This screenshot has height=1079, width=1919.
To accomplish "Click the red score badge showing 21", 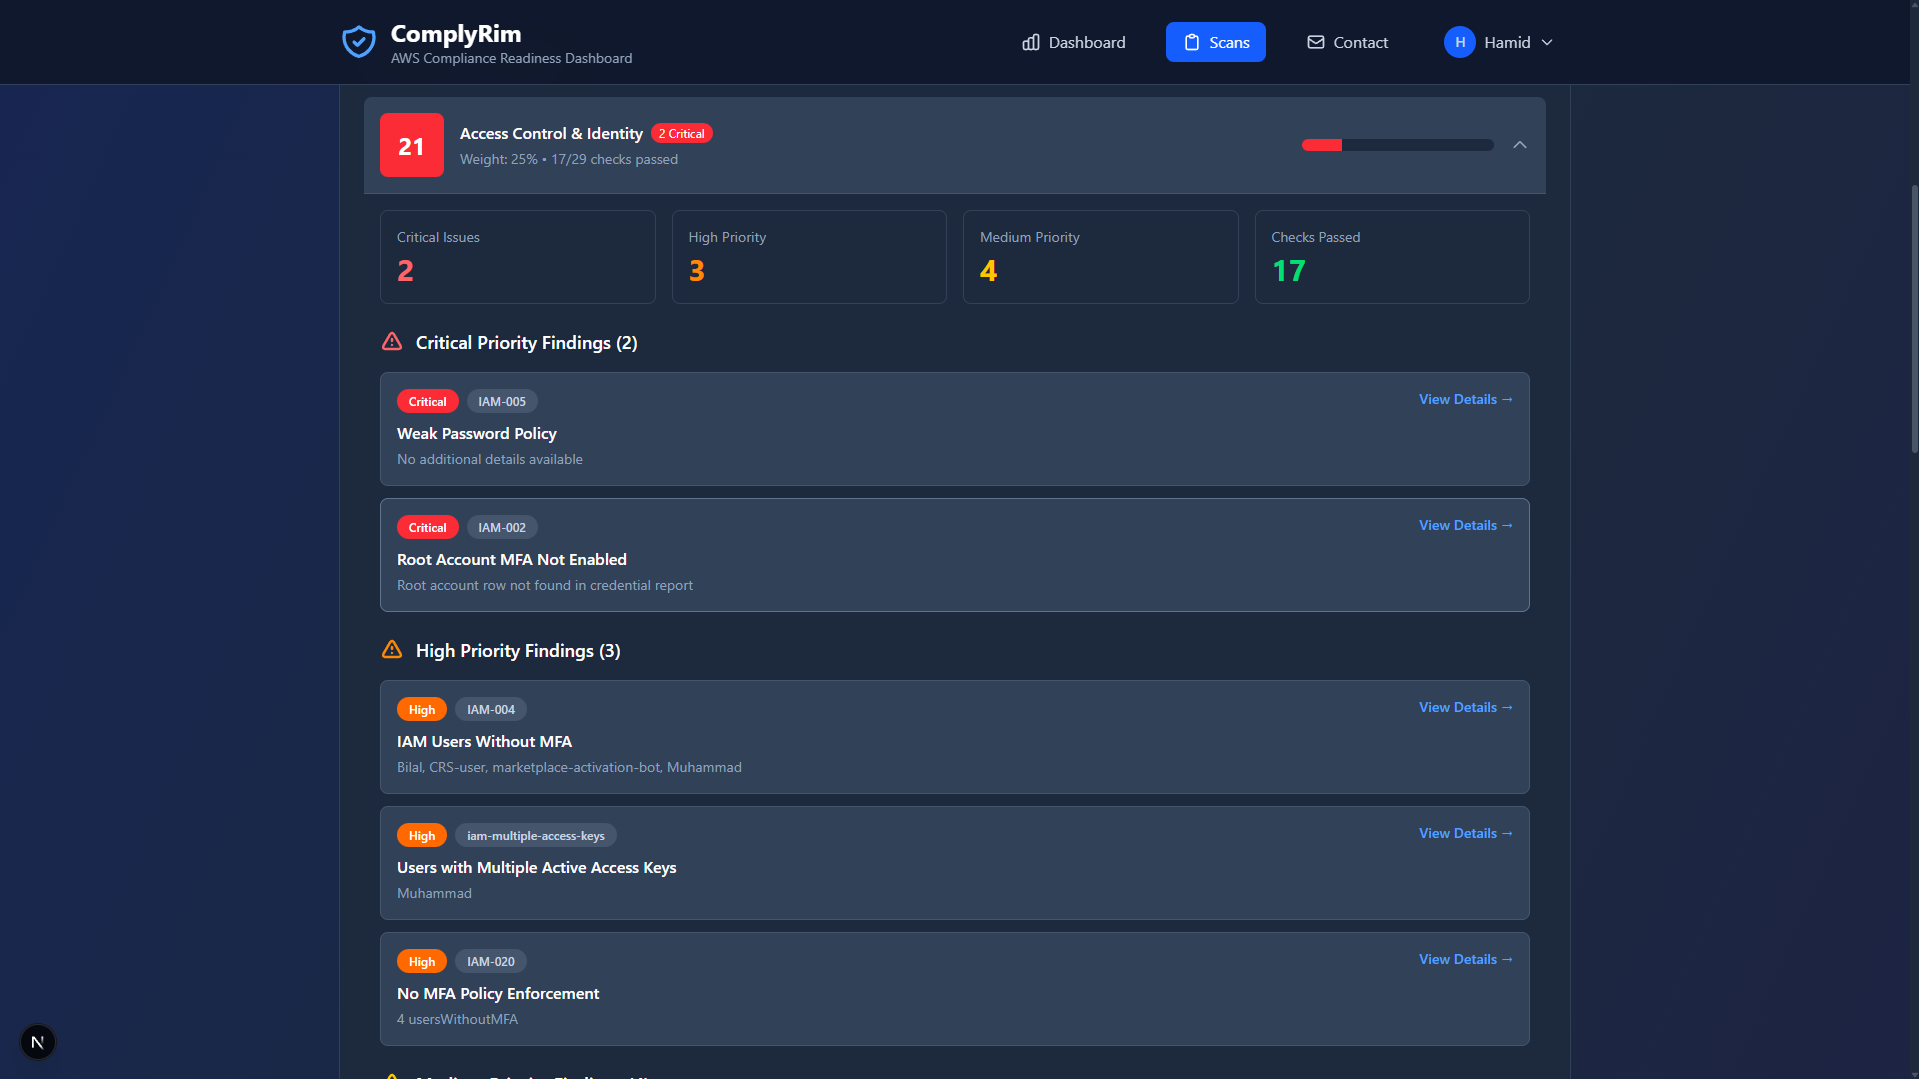I will (x=411, y=145).
